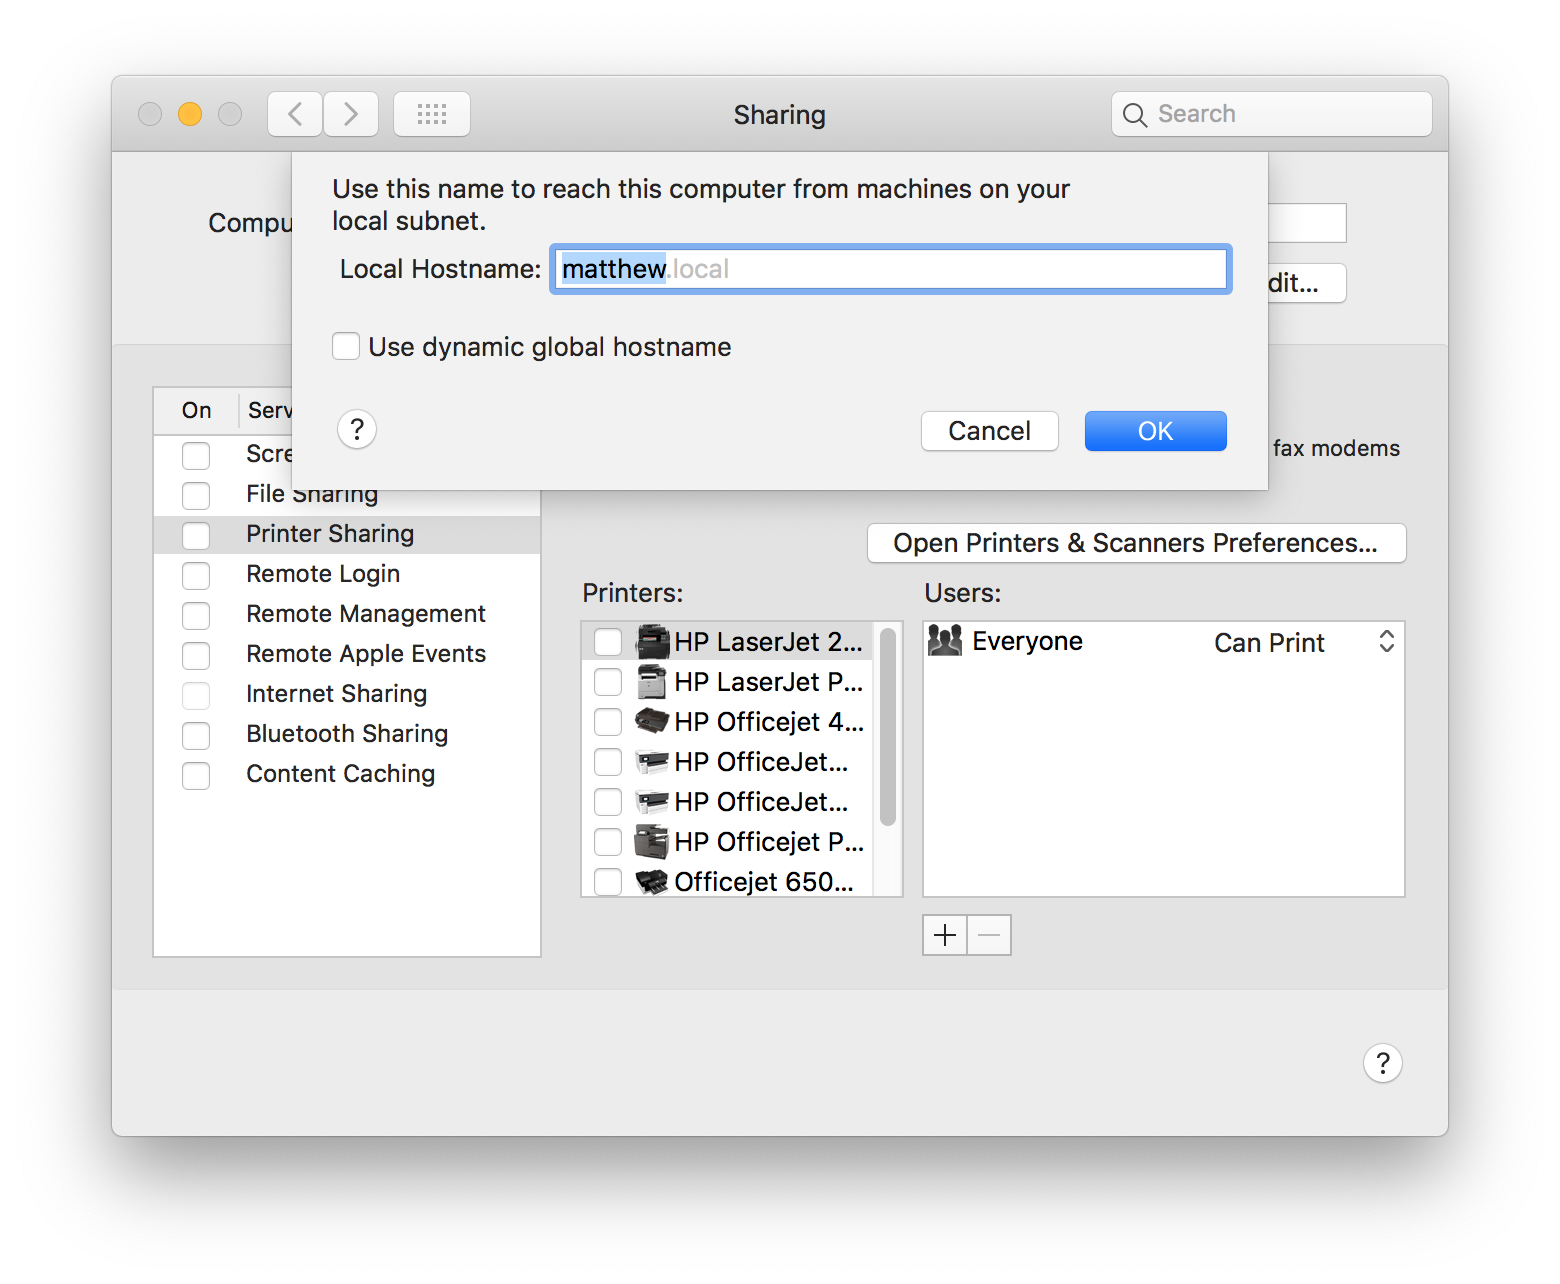Enable Bluetooth Sharing checkbox
The image size is (1560, 1284).
tap(196, 735)
